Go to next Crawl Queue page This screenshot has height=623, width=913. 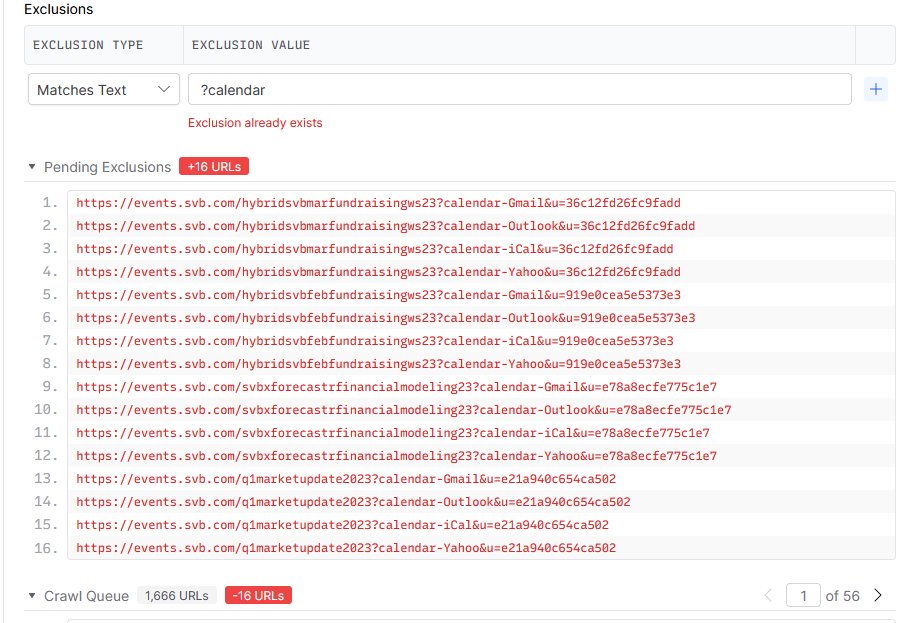[x=877, y=595]
